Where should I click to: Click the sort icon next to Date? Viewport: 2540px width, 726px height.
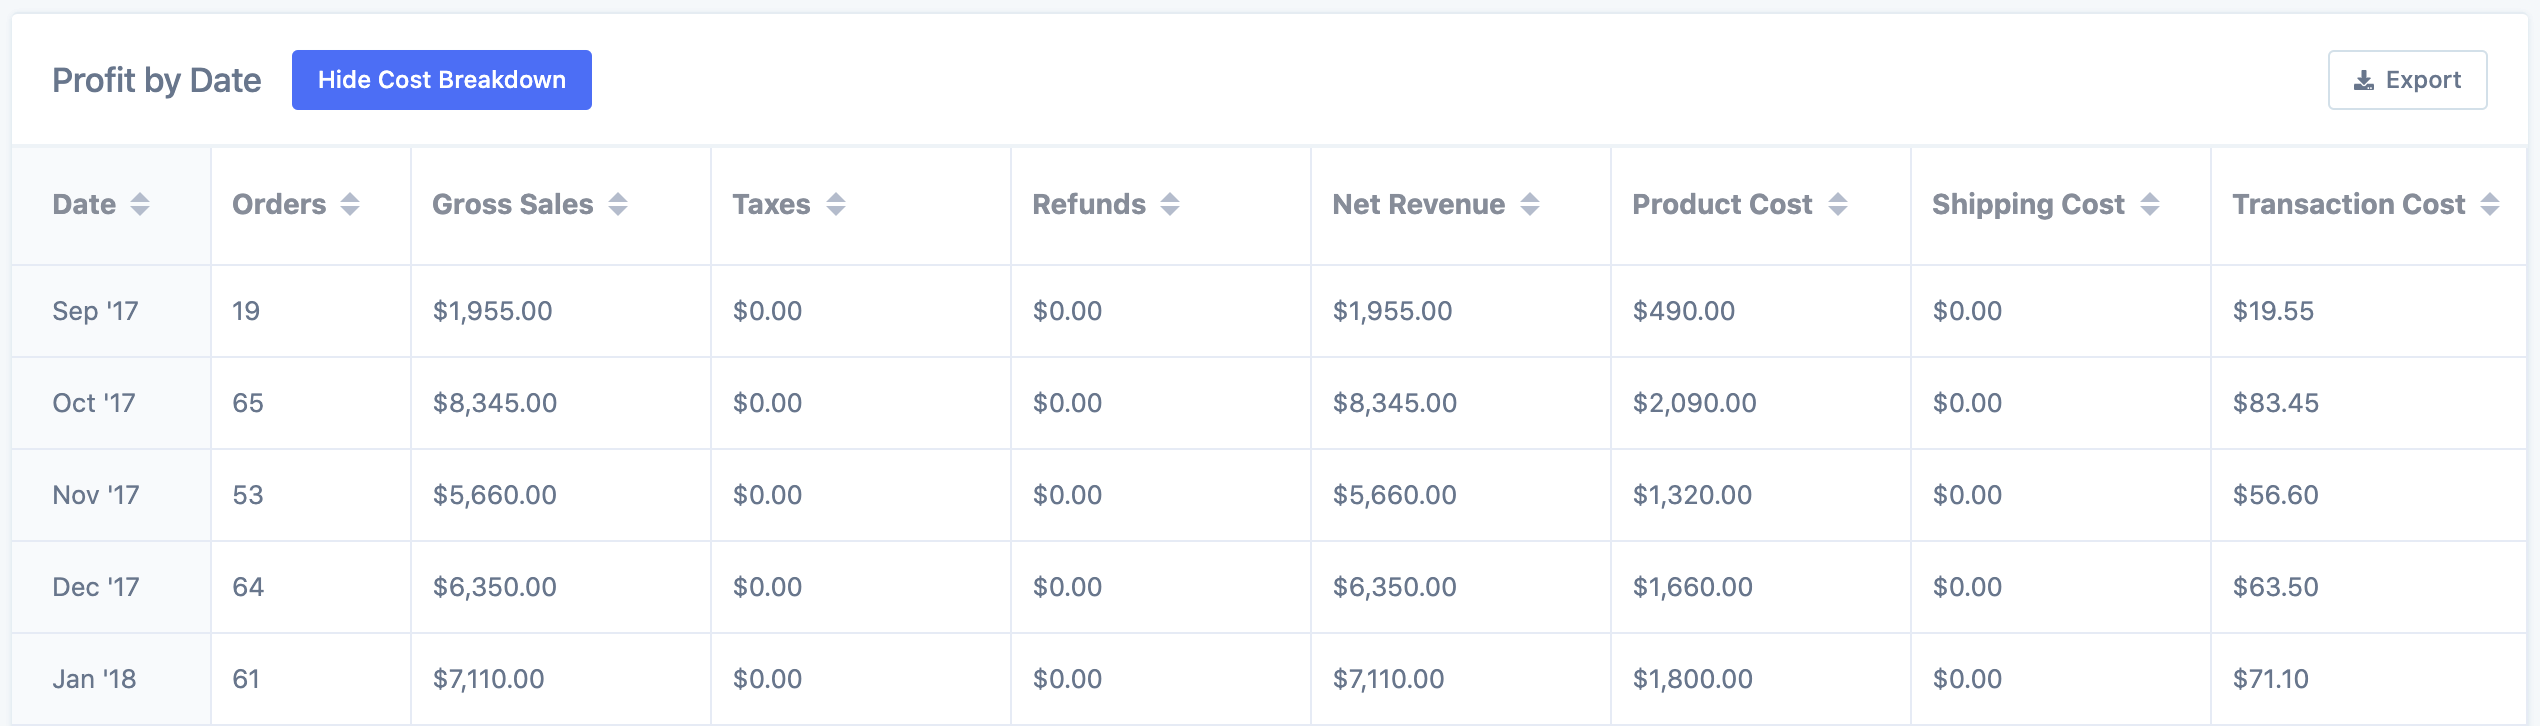point(140,204)
